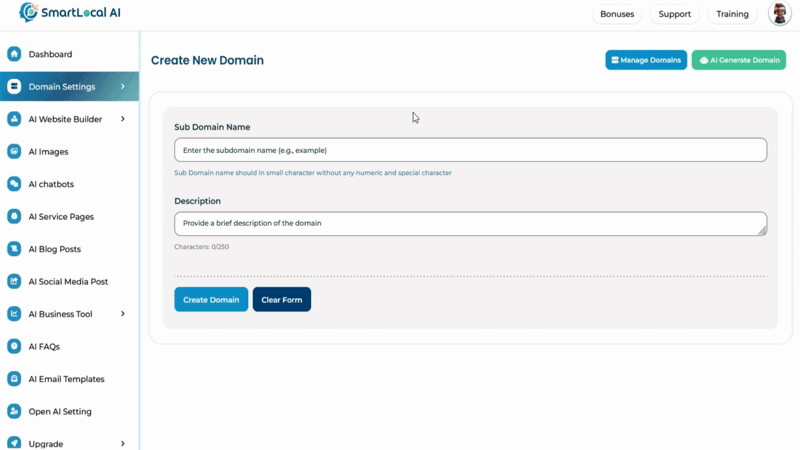Open the Open AI Setting menu item
Screen dimensions: 800x450
(60, 411)
